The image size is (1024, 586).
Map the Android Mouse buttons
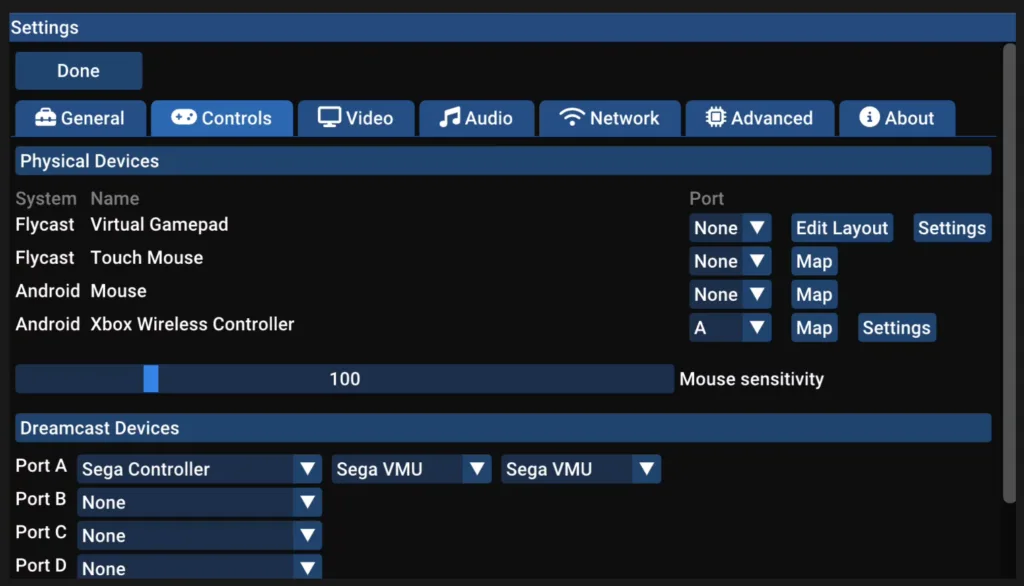pos(814,294)
